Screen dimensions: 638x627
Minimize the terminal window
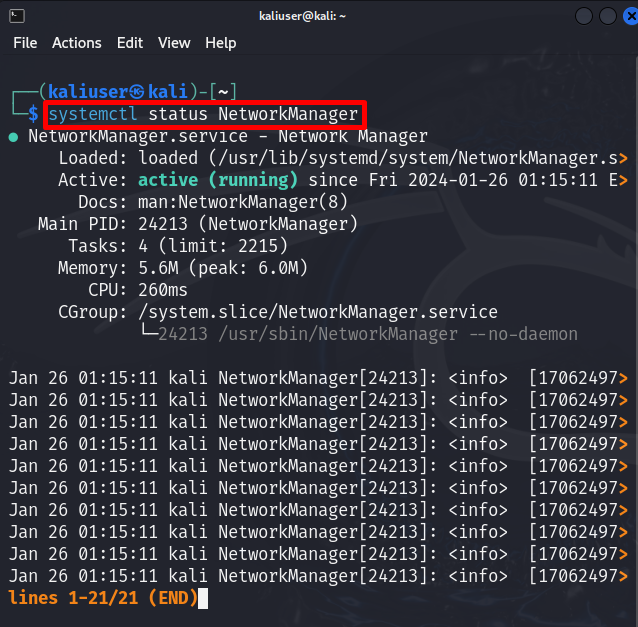[583, 16]
